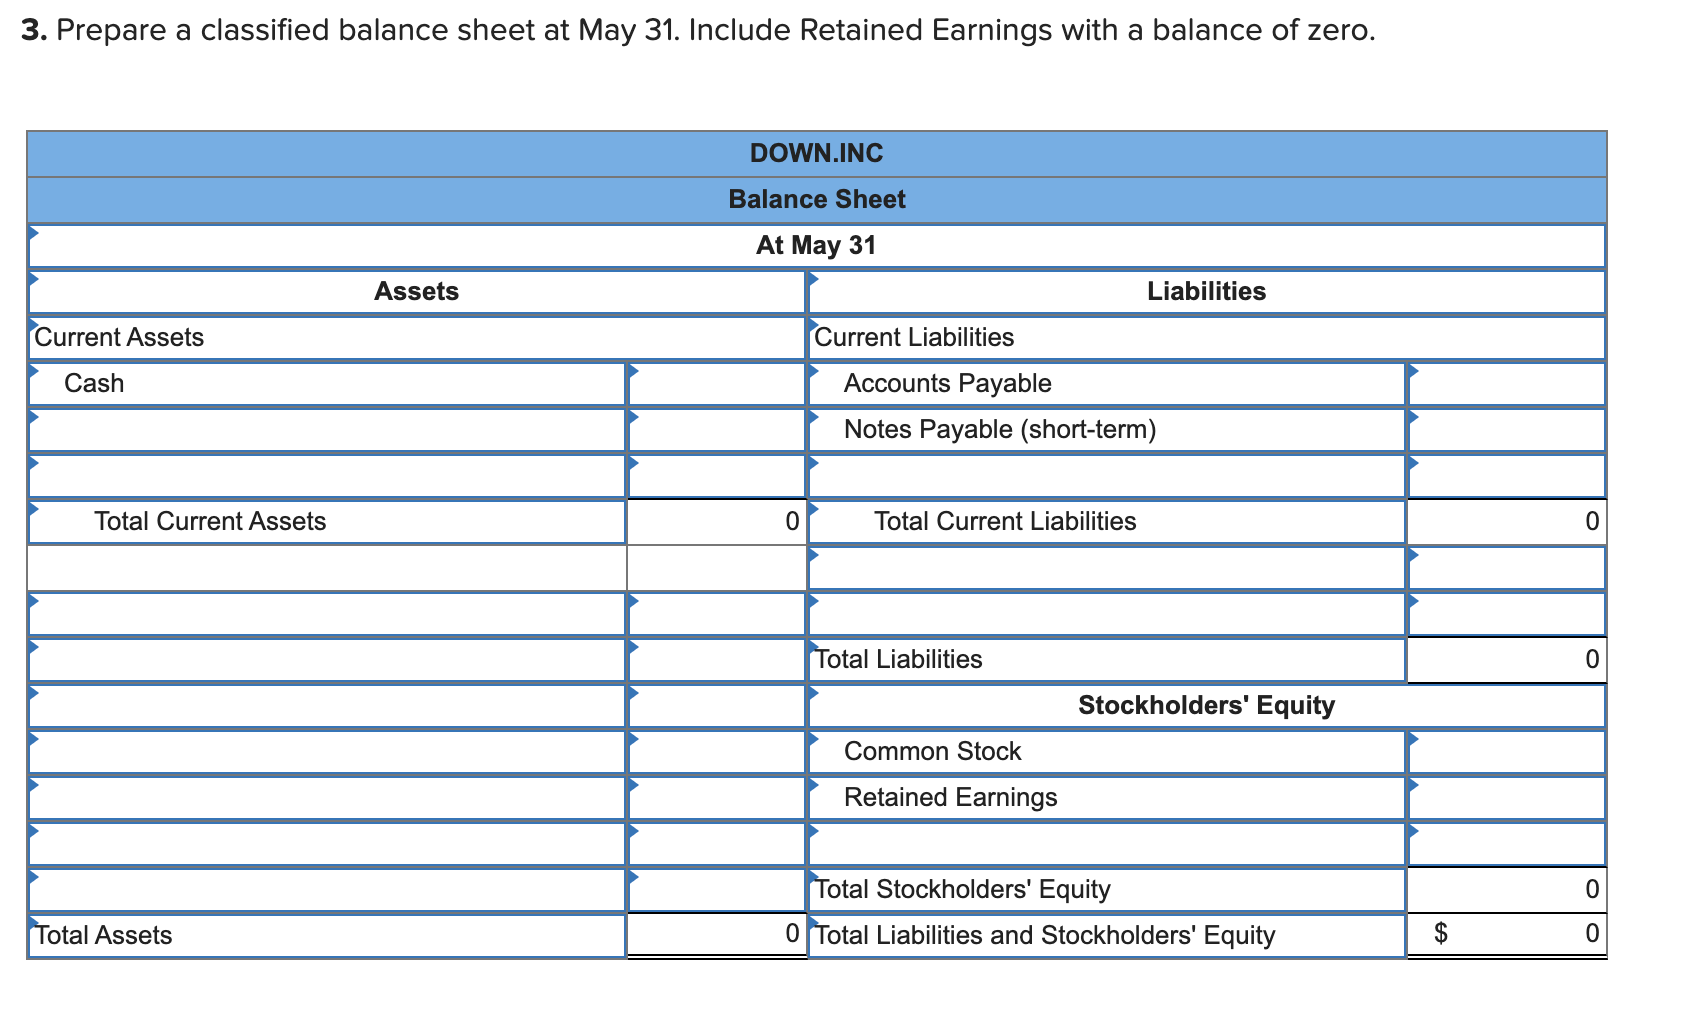Click the asset amount field directly above Total Assets value
Image resolution: width=1698 pixels, height=1010 pixels.
point(716,890)
